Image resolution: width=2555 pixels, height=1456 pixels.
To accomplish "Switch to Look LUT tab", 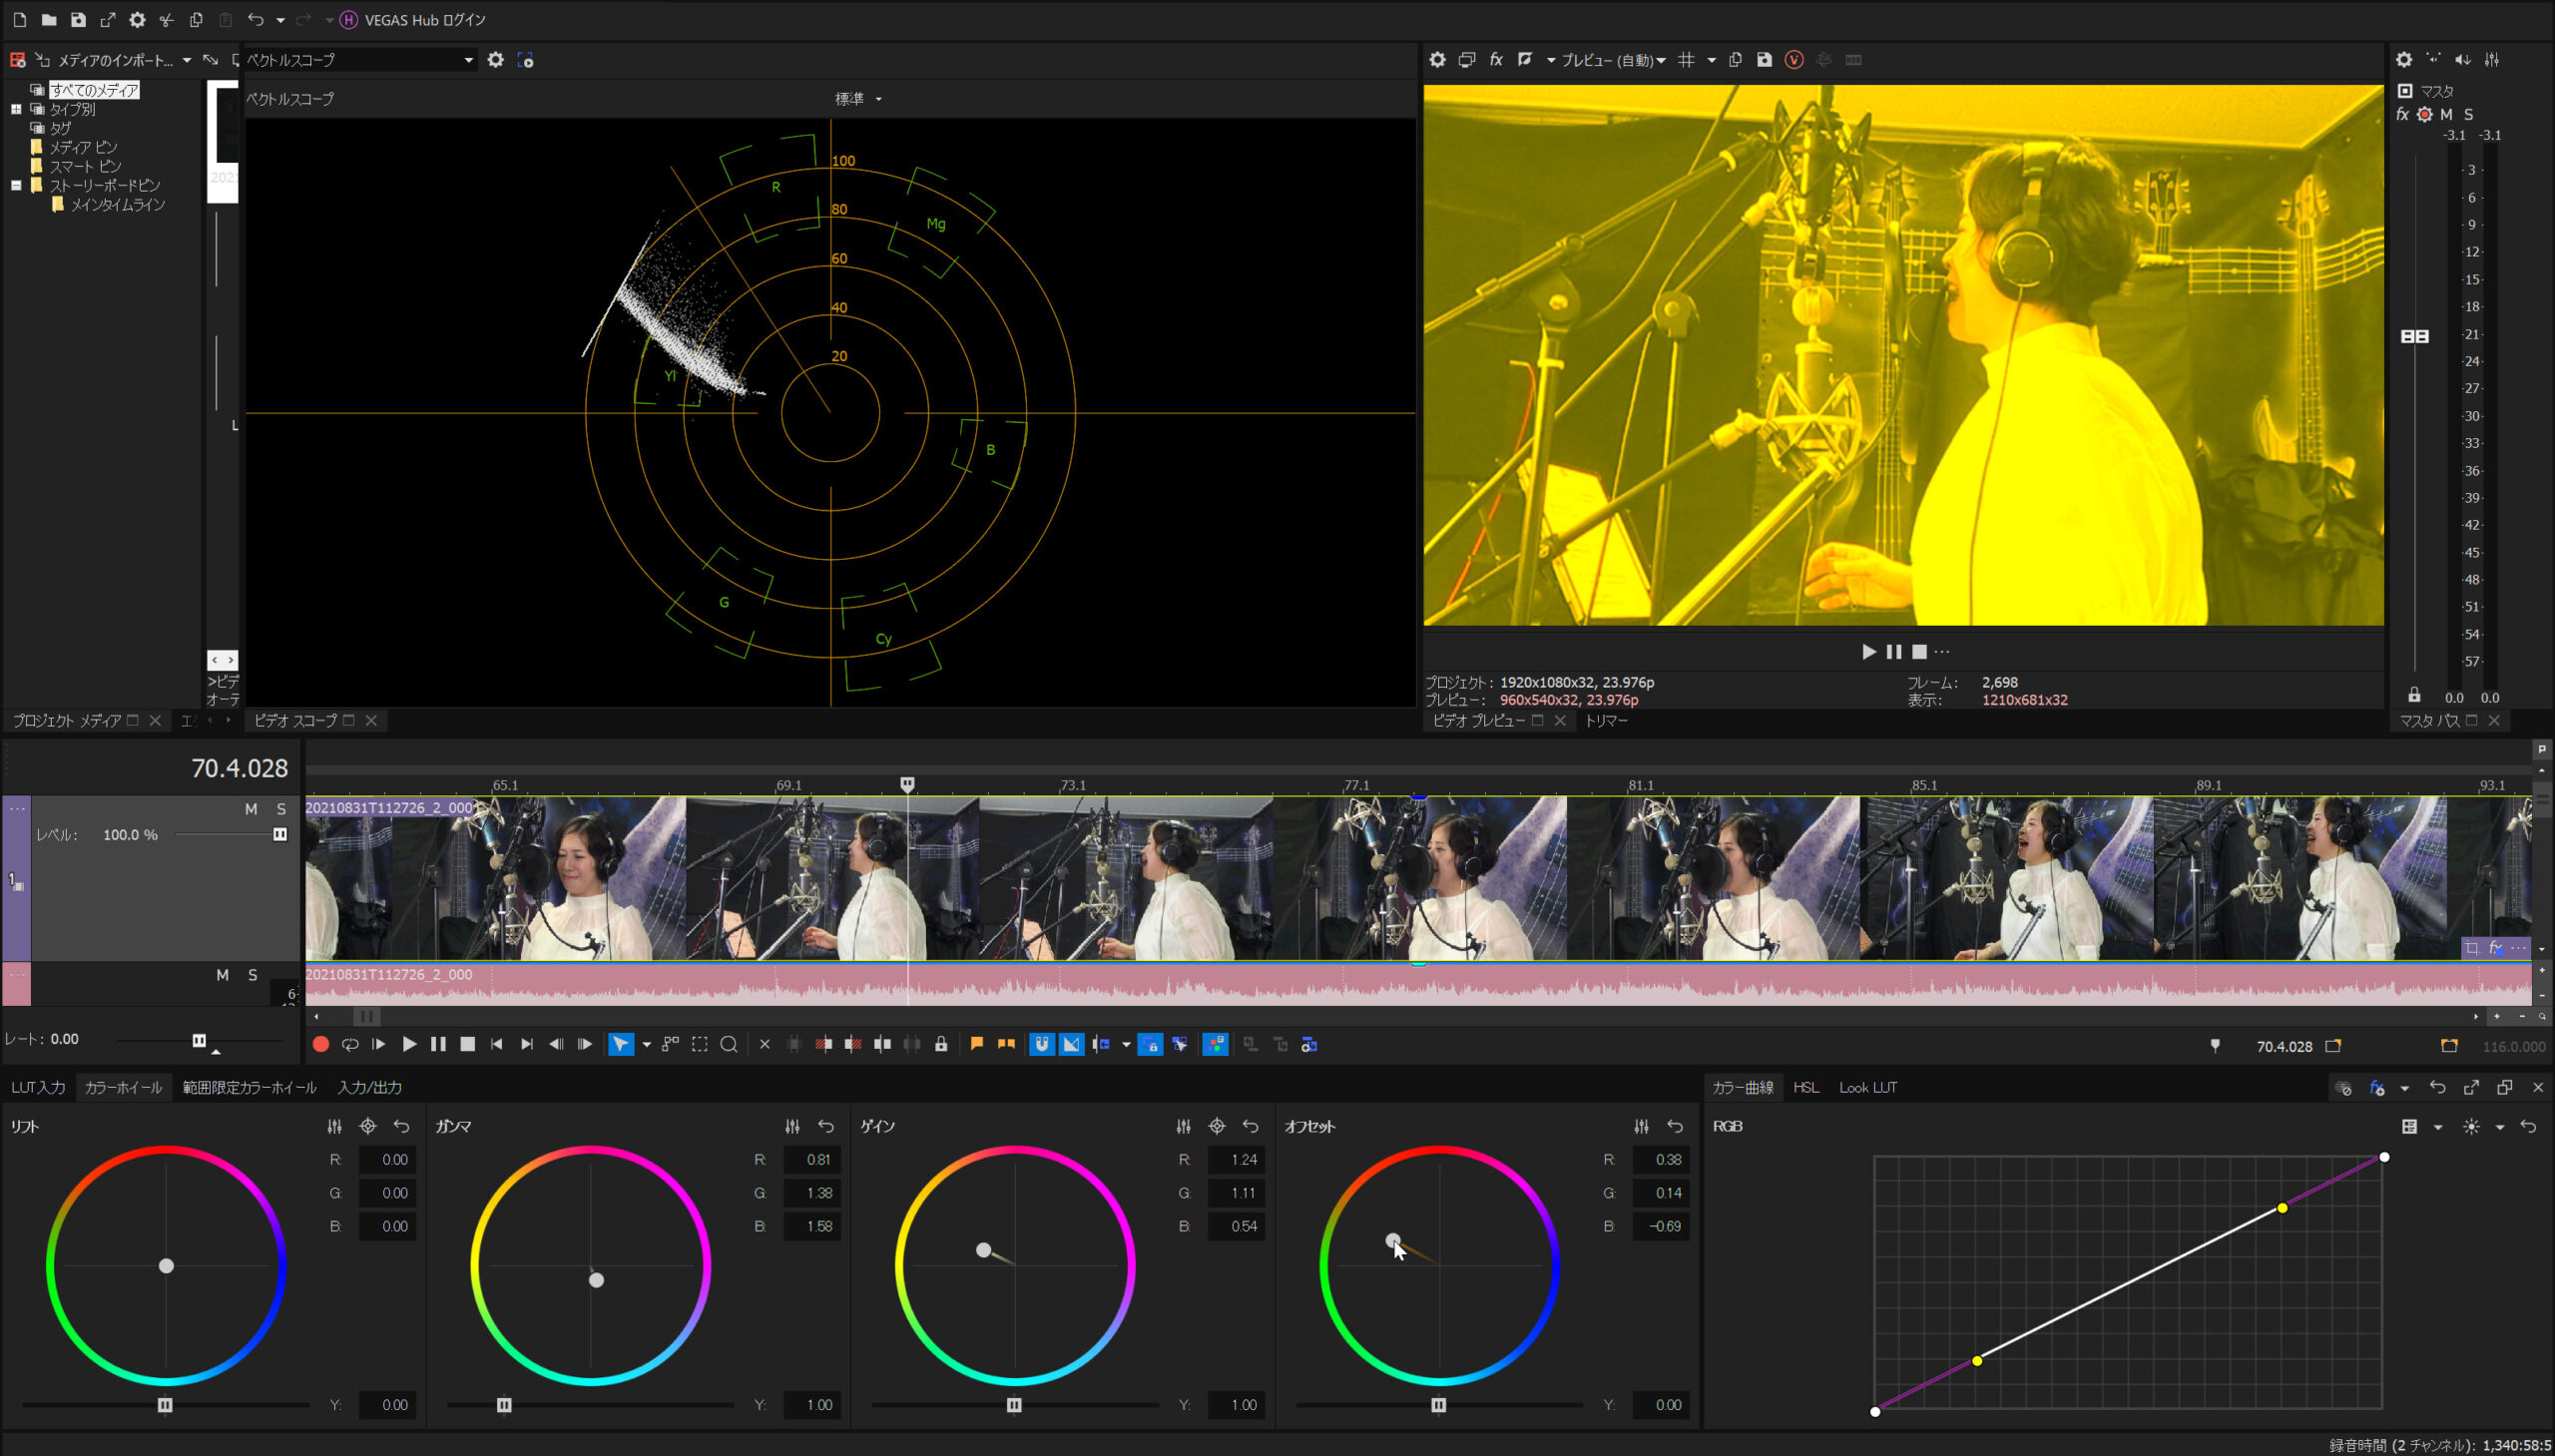I will [x=1867, y=1087].
